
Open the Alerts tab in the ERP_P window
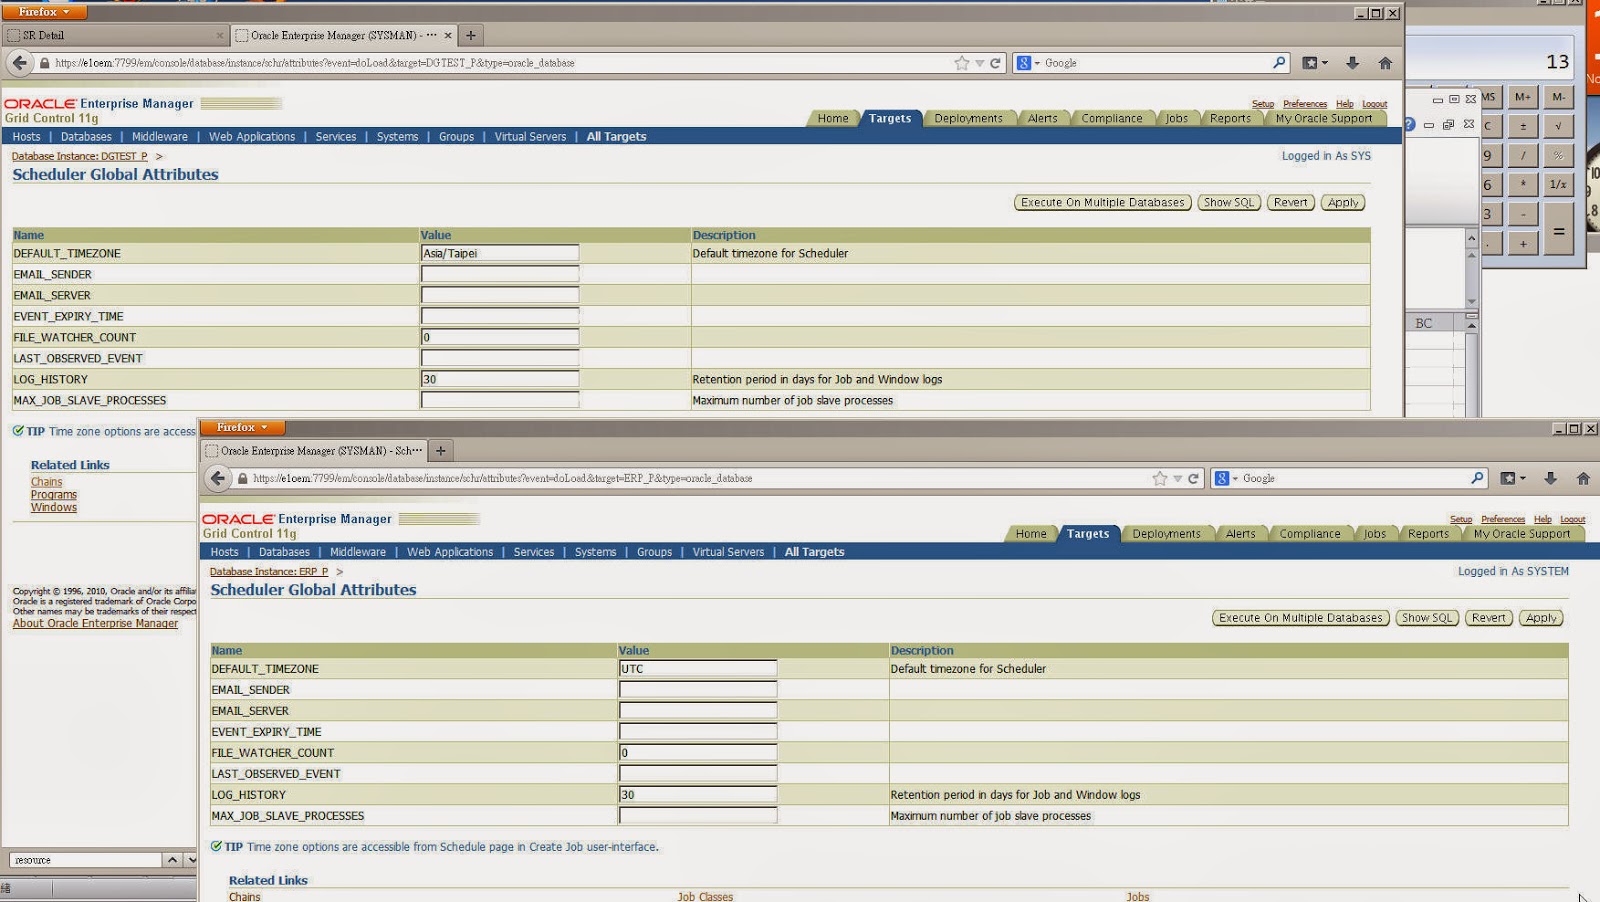click(1240, 534)
